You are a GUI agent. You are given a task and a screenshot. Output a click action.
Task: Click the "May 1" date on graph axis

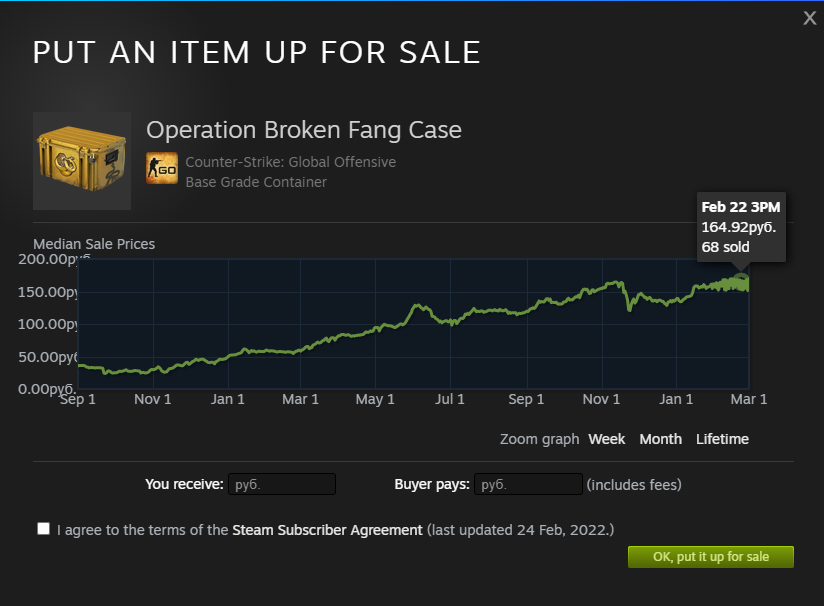375,400
